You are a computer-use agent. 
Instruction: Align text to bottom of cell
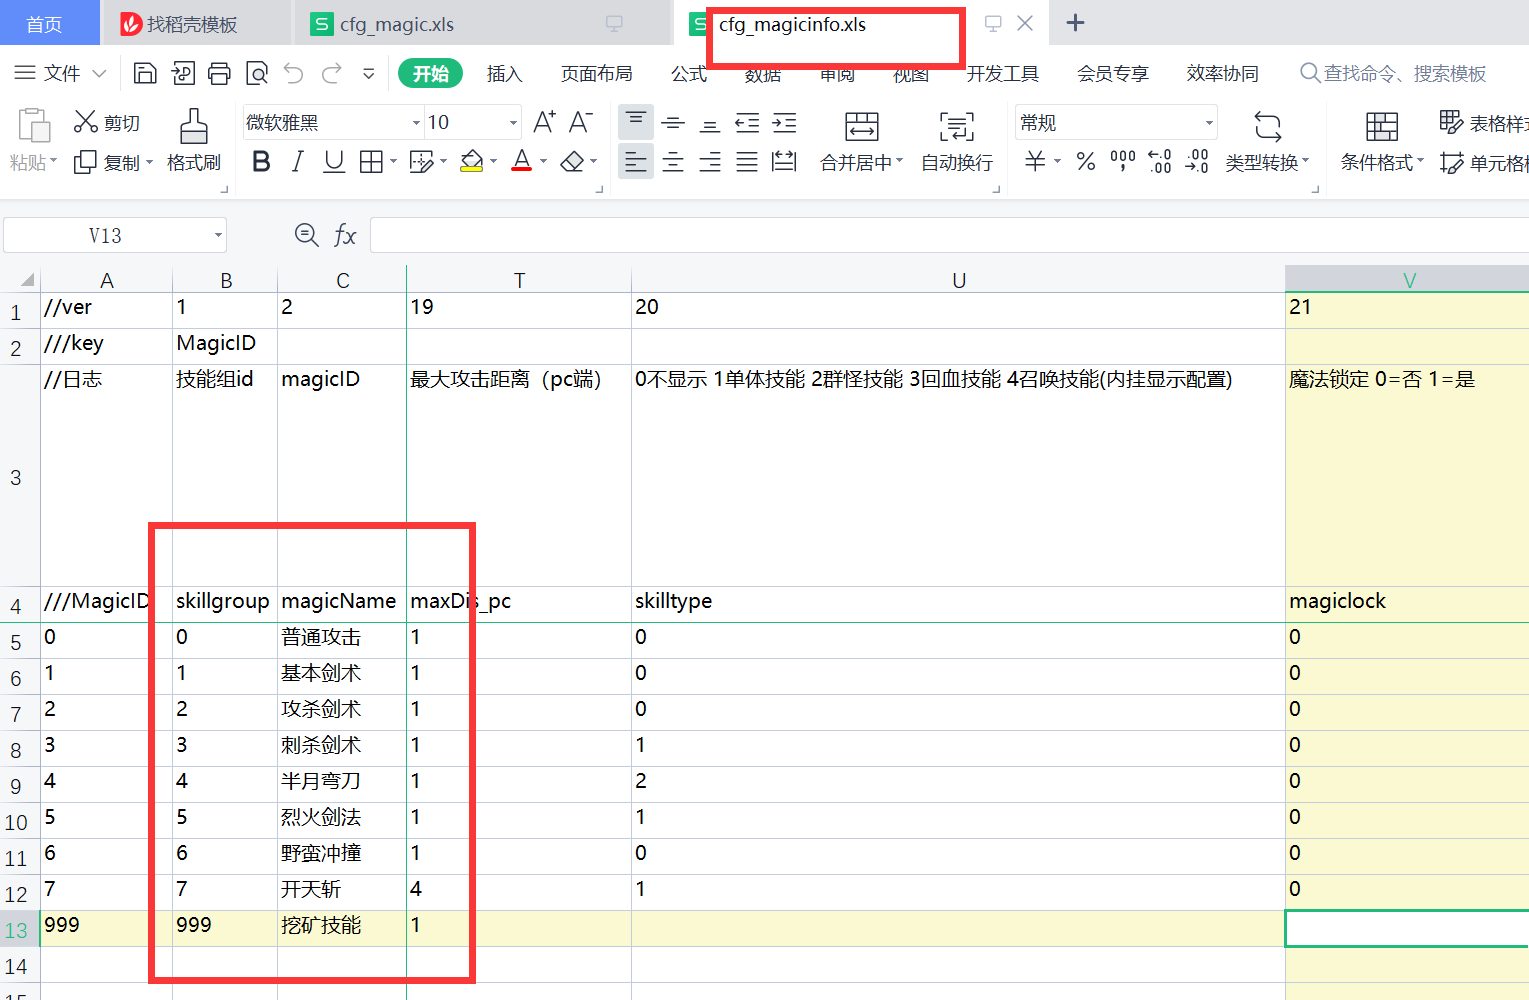coord(710,123)
